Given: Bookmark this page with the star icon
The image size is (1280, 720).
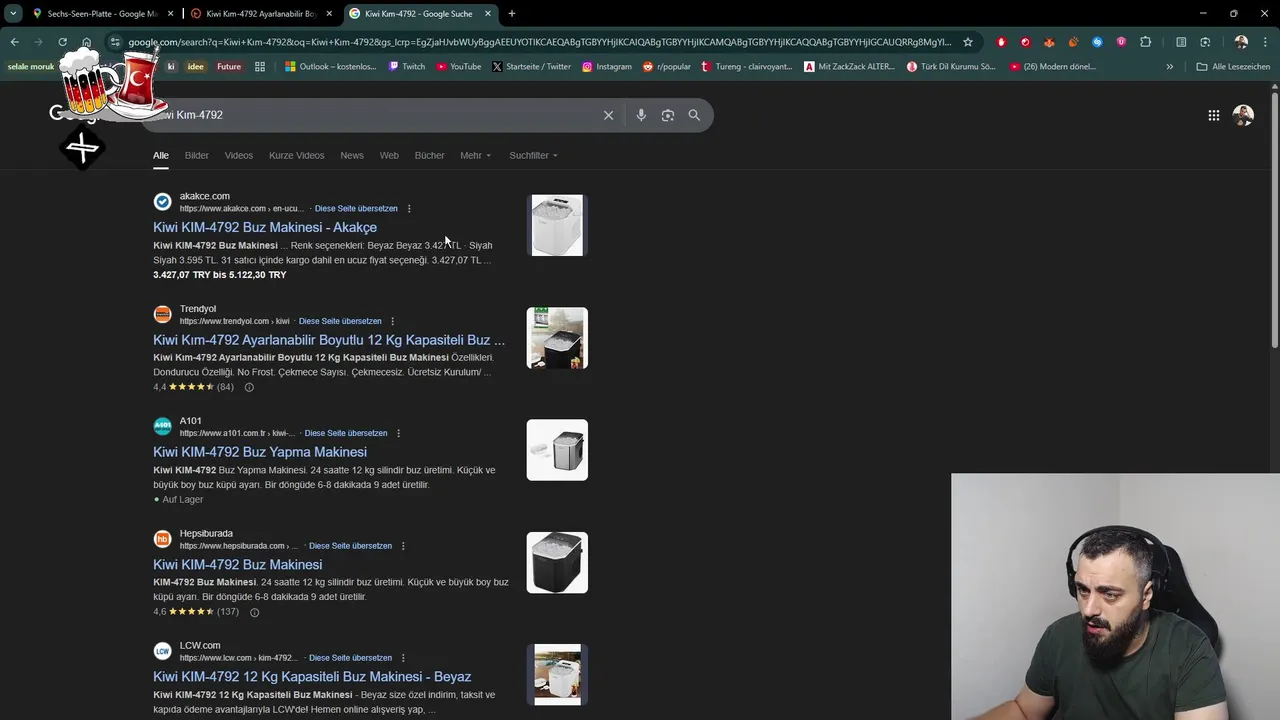Looking at the screenshot, I should click(x=968, y=42).
